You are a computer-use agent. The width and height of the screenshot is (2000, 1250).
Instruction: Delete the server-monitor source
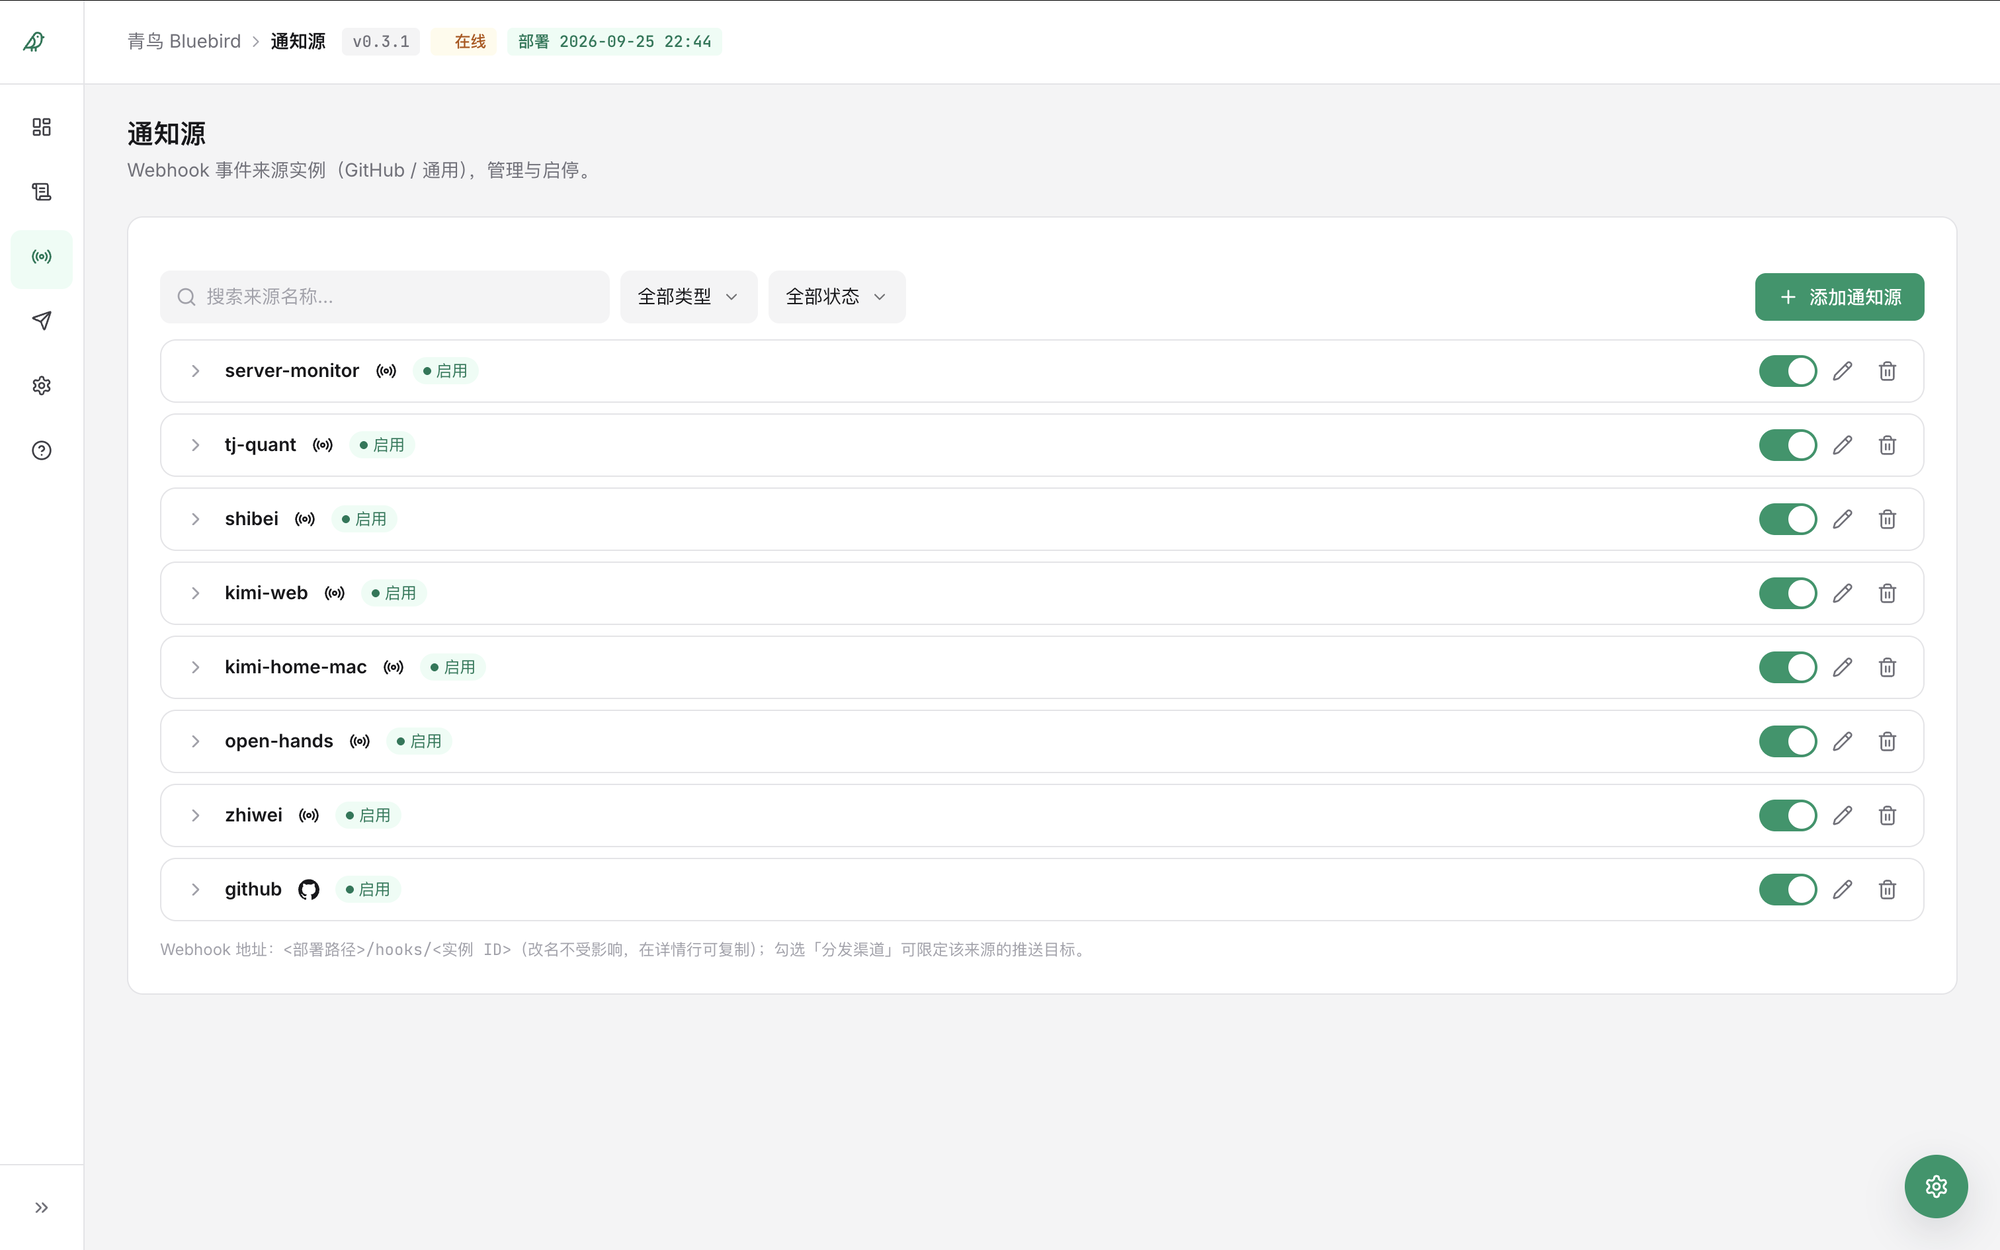(x=1887, y=371)
